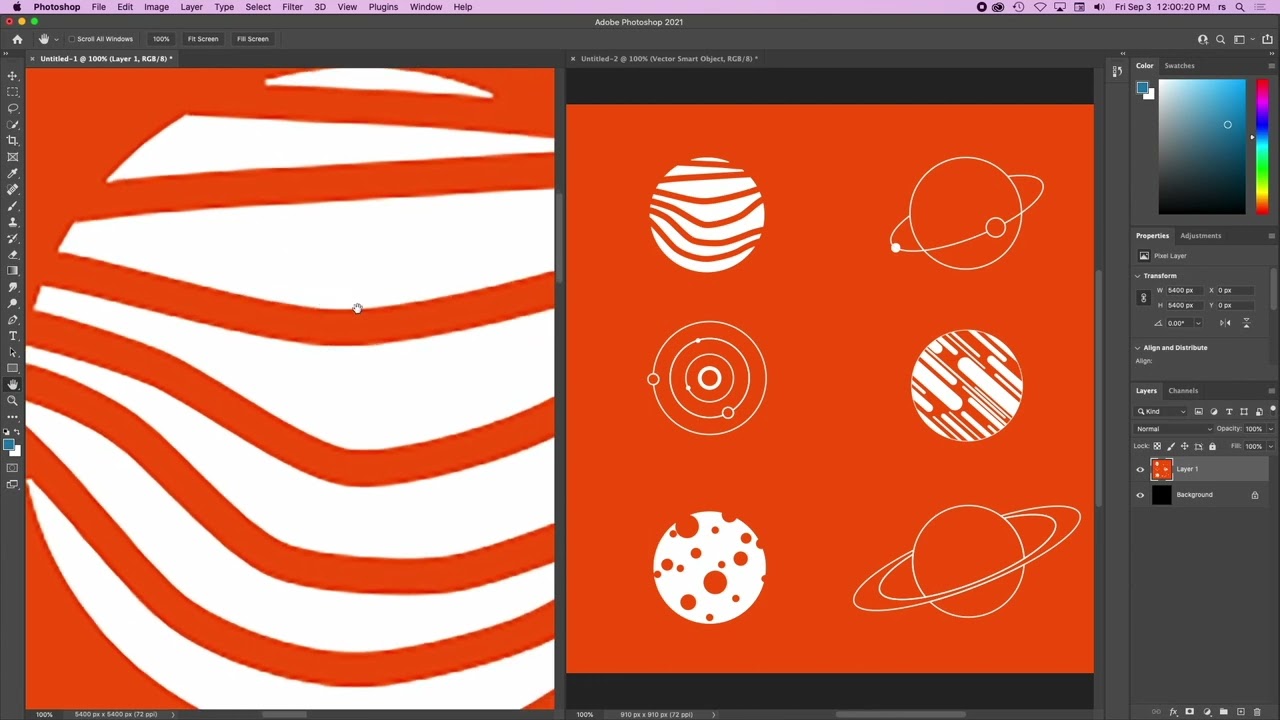Click the color picker field

[1202, 146]
